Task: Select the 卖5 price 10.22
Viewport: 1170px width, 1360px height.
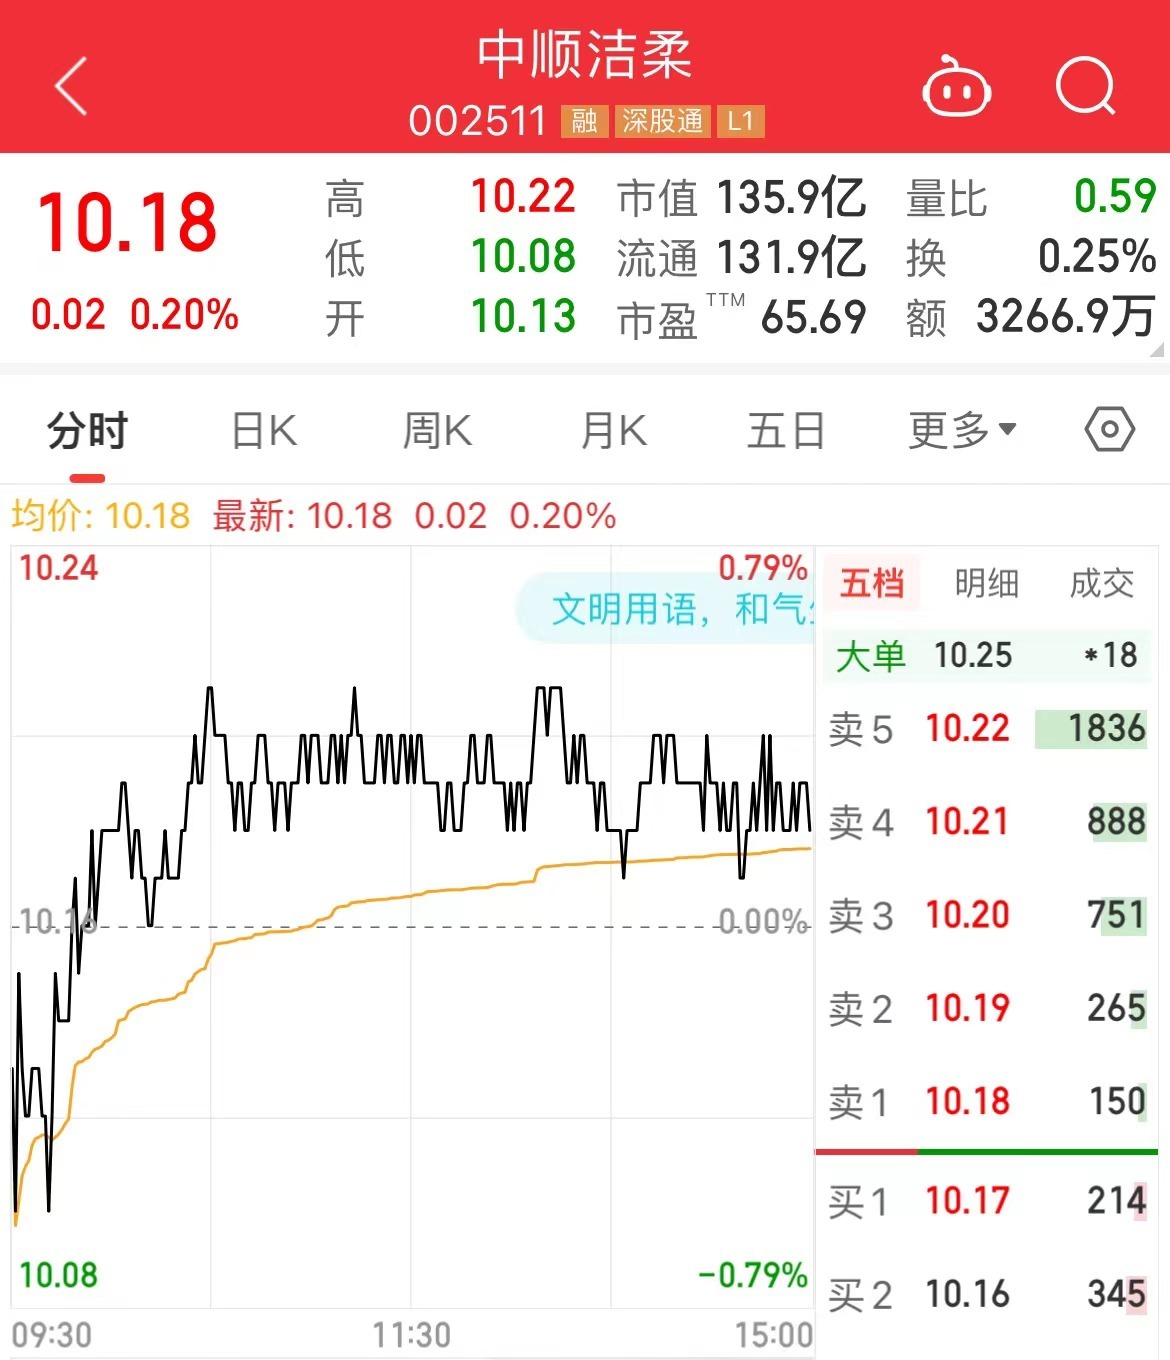Action: (967, 728)
